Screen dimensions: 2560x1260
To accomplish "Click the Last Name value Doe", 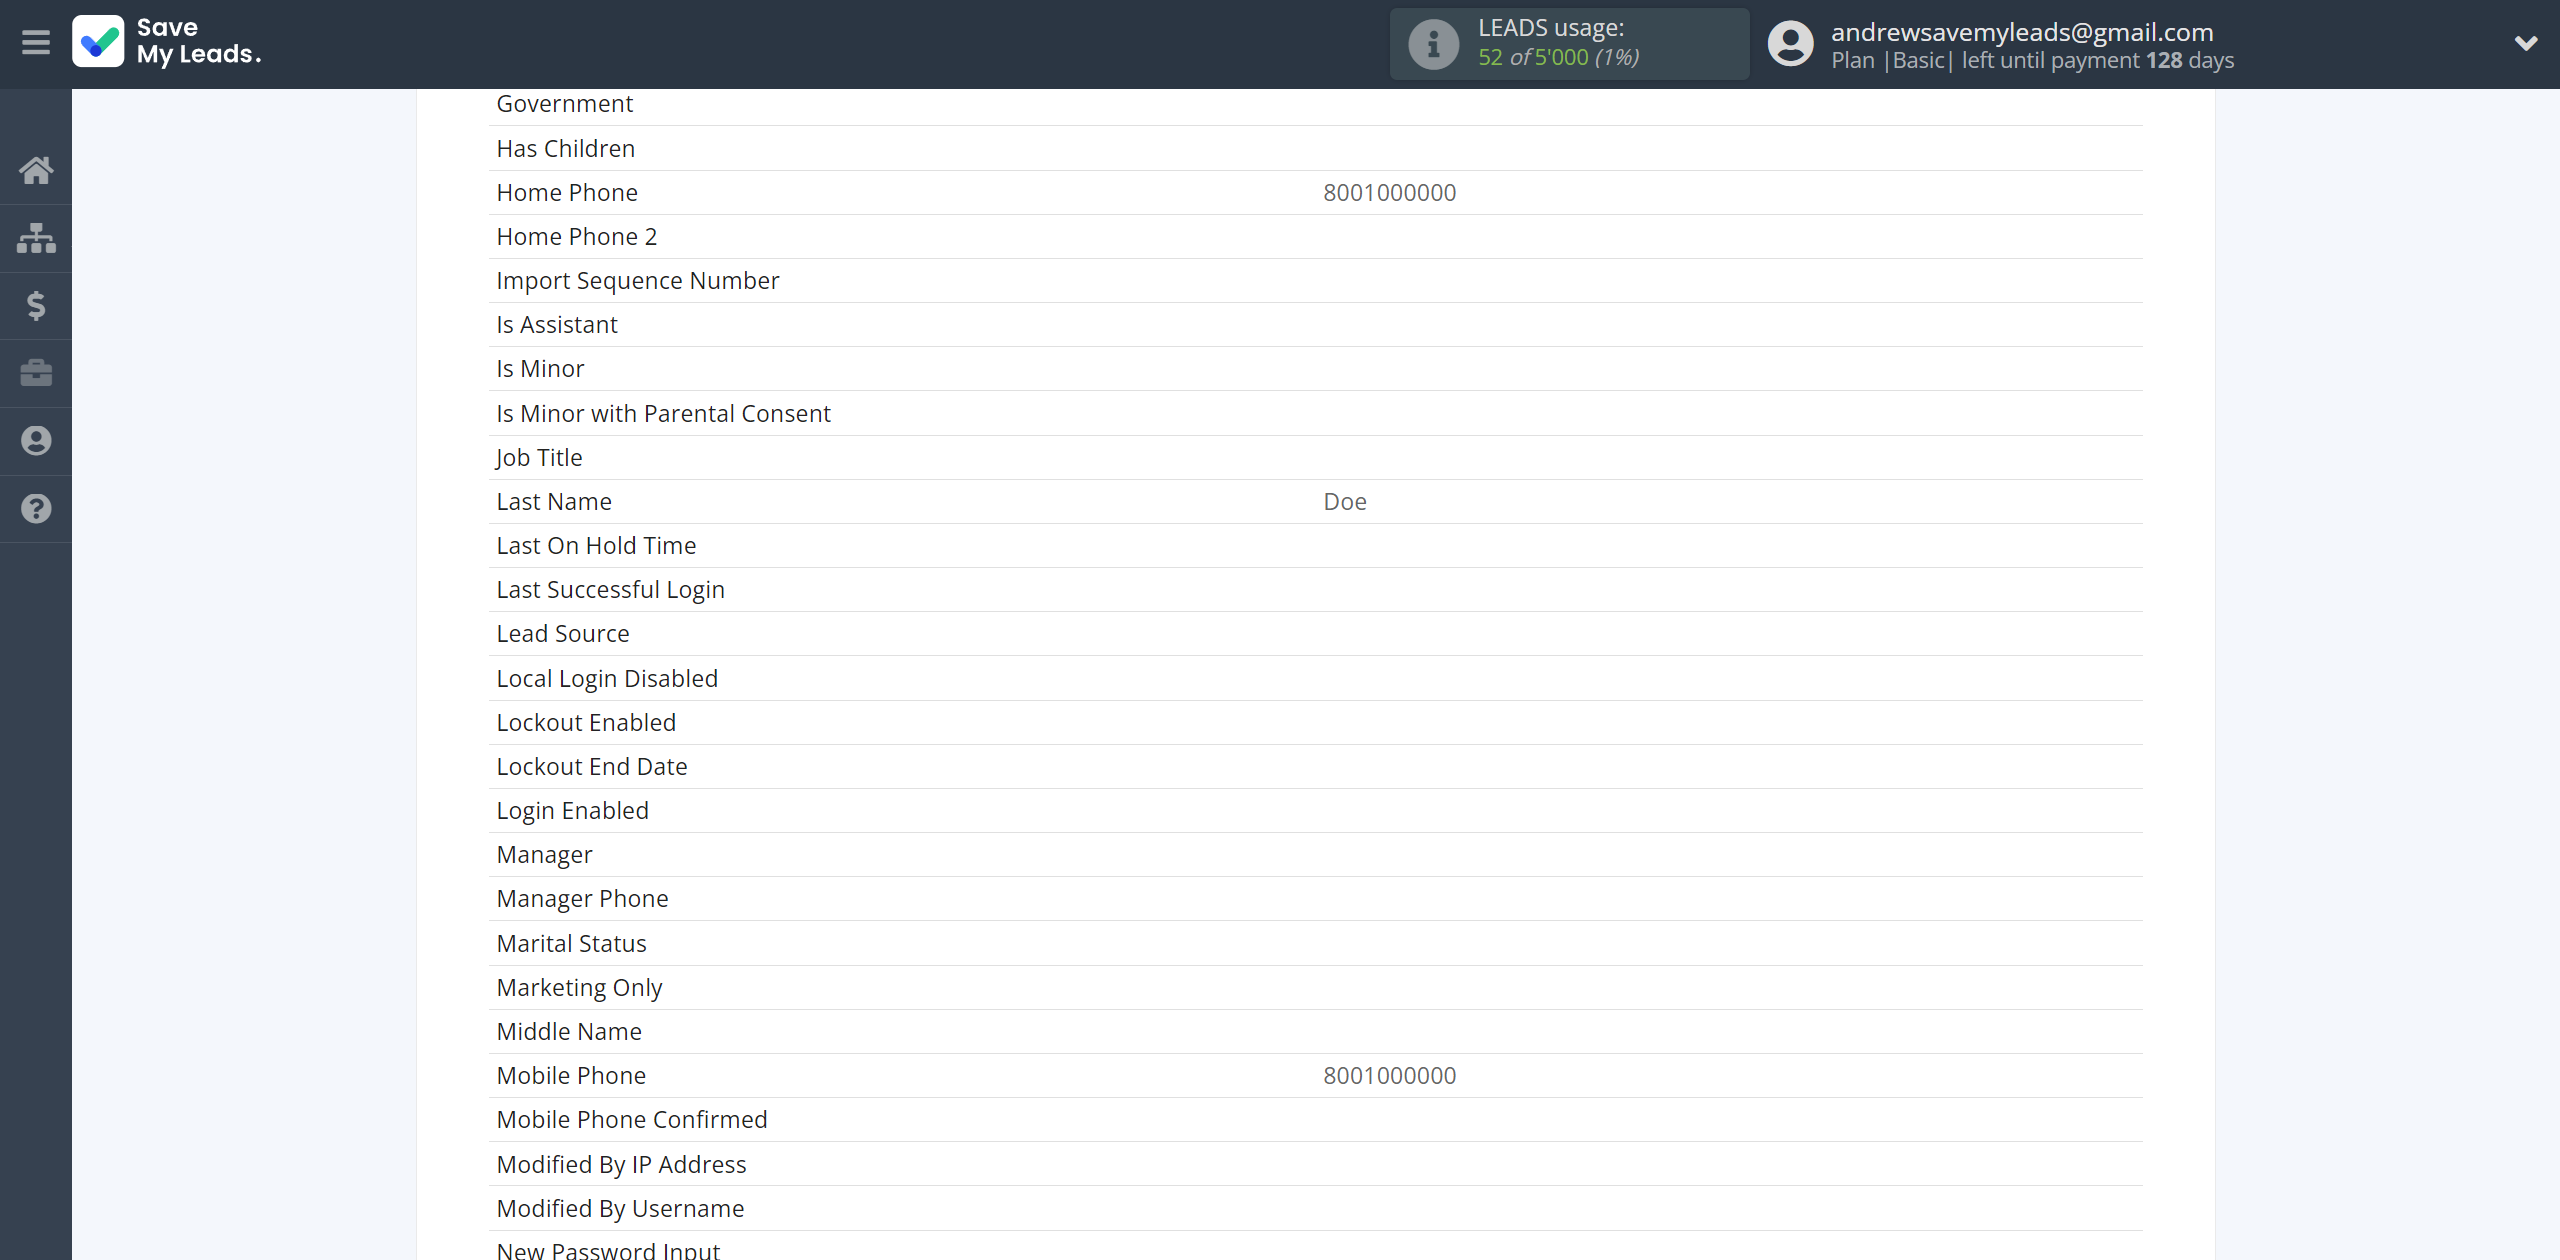I will [x=1344, y=501].
